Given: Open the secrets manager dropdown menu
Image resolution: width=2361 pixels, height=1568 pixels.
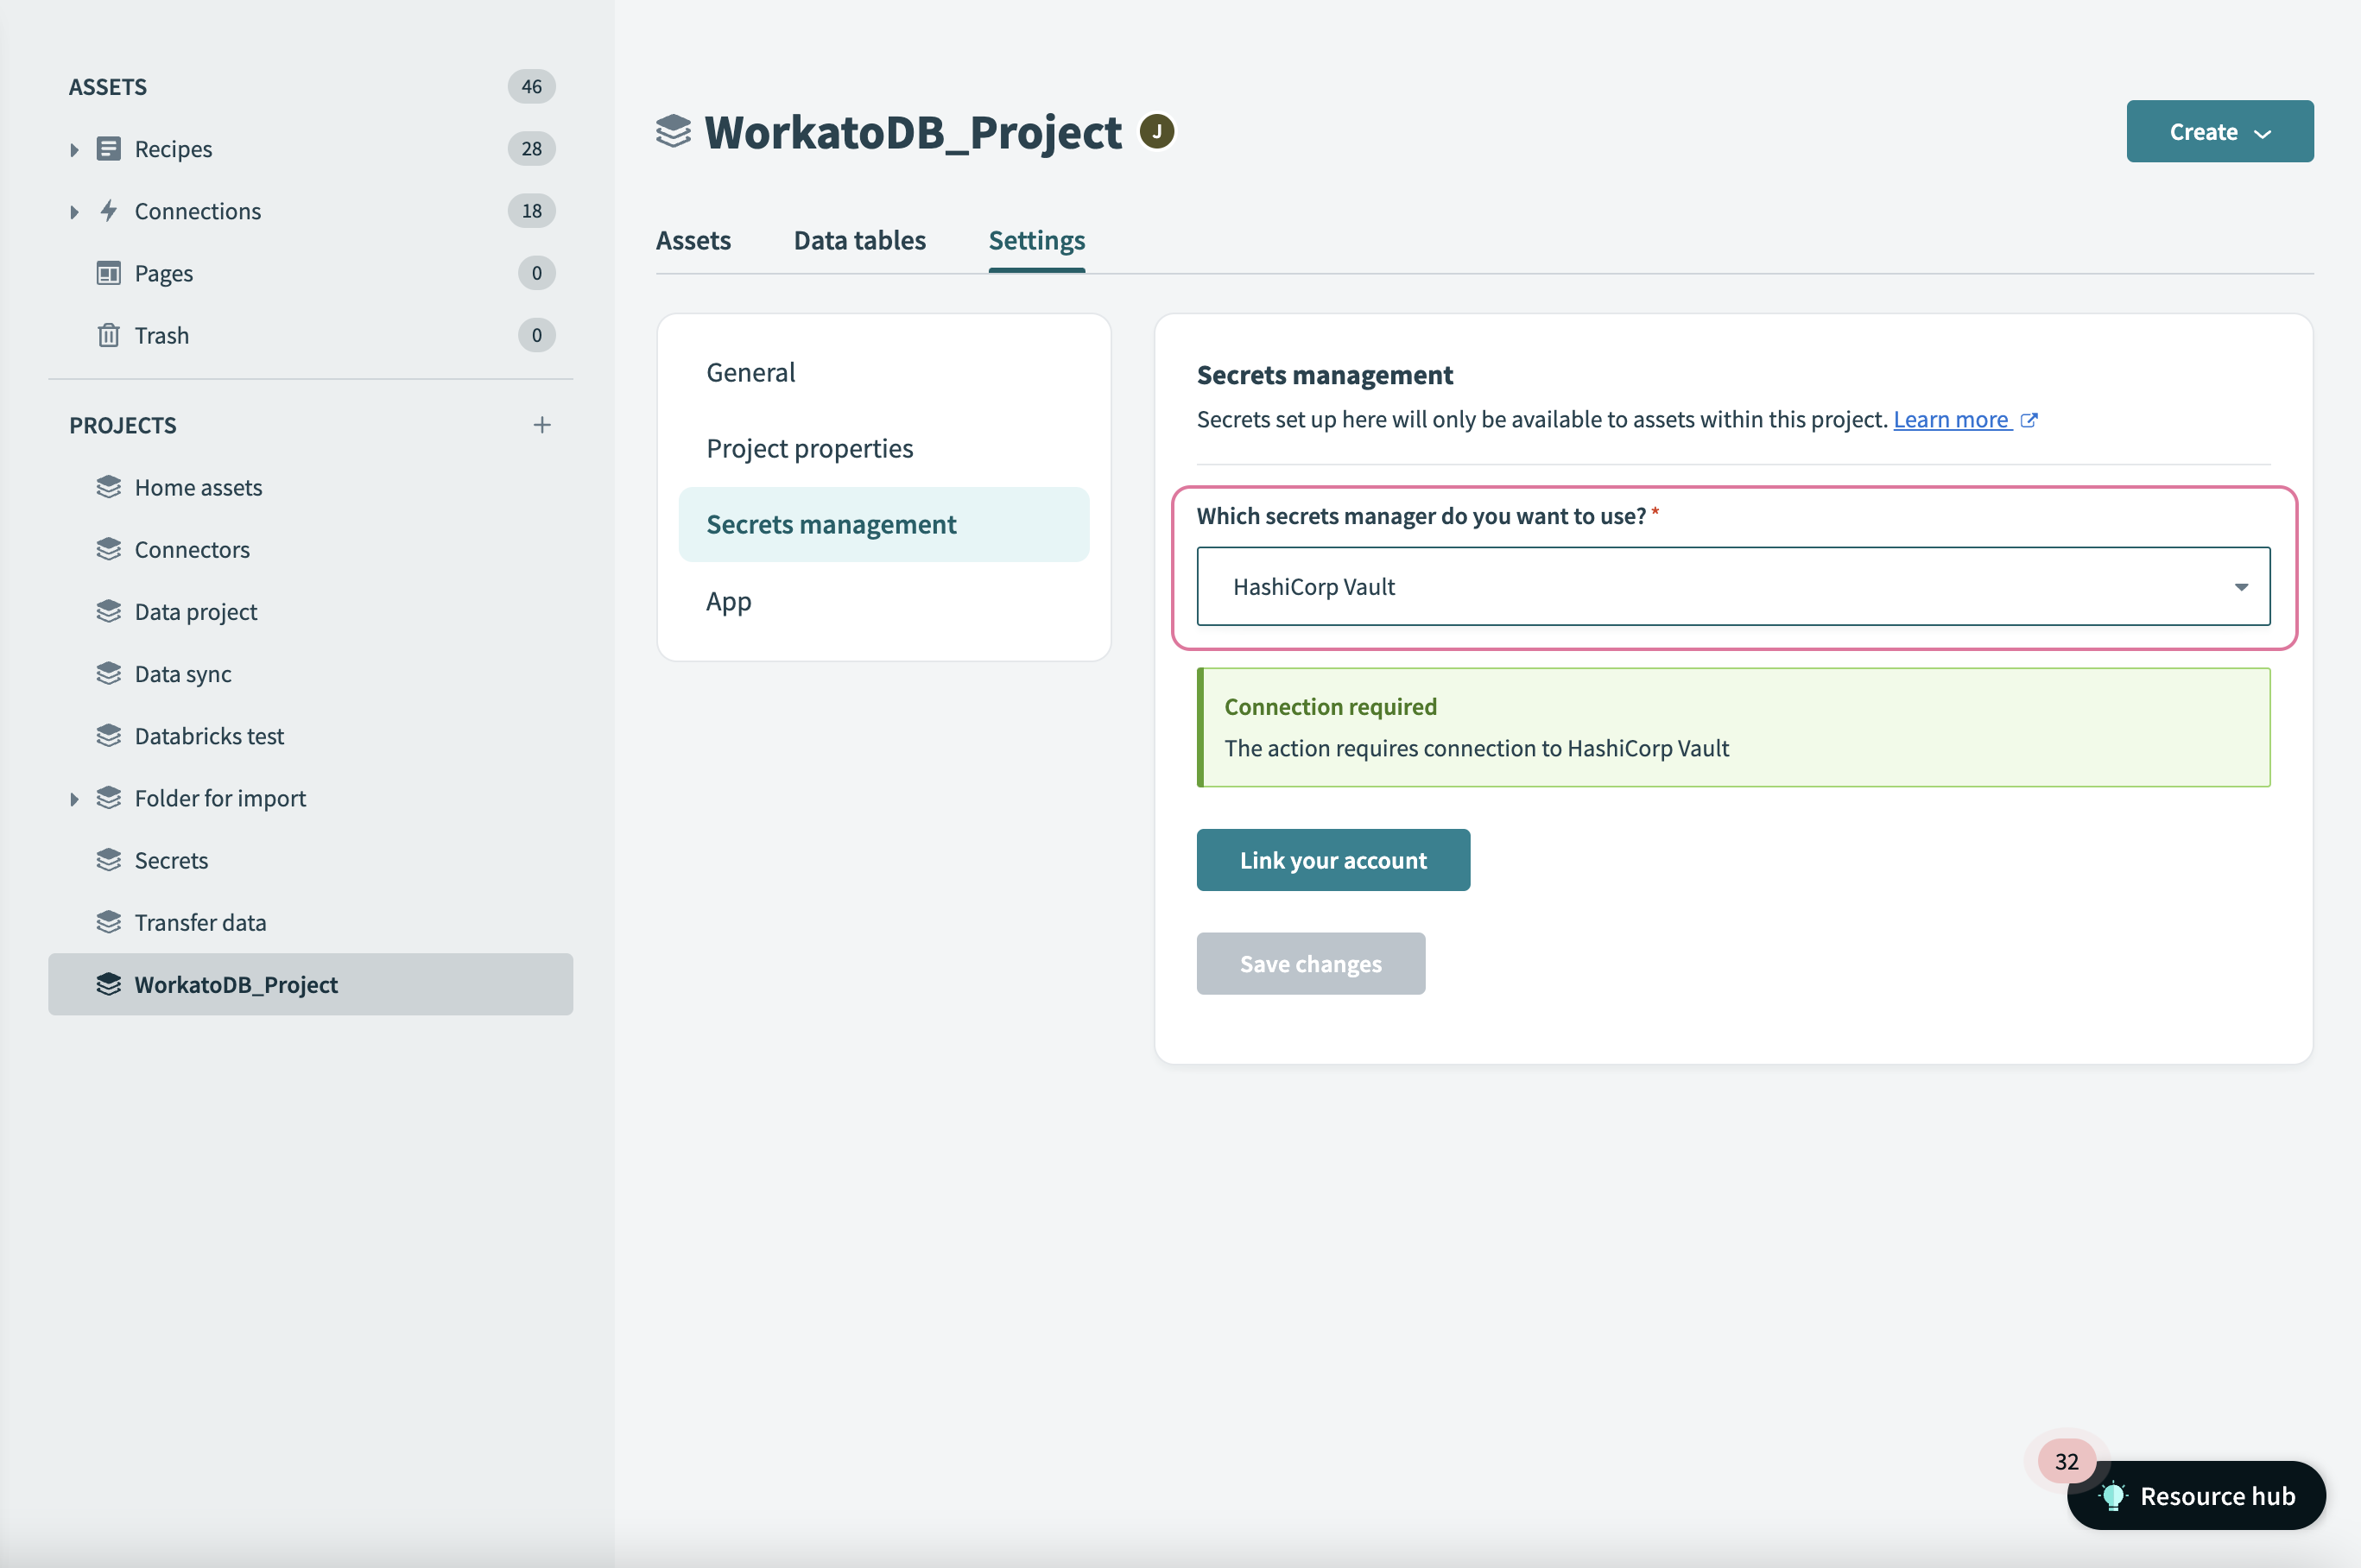Looking at the screenshot, I should 2242,586.
